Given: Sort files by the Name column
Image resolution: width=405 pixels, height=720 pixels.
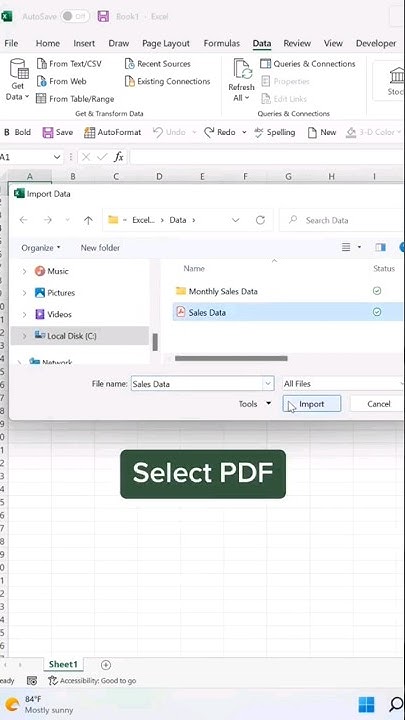Looking at the screenshot, I should [x=194, y=269].
